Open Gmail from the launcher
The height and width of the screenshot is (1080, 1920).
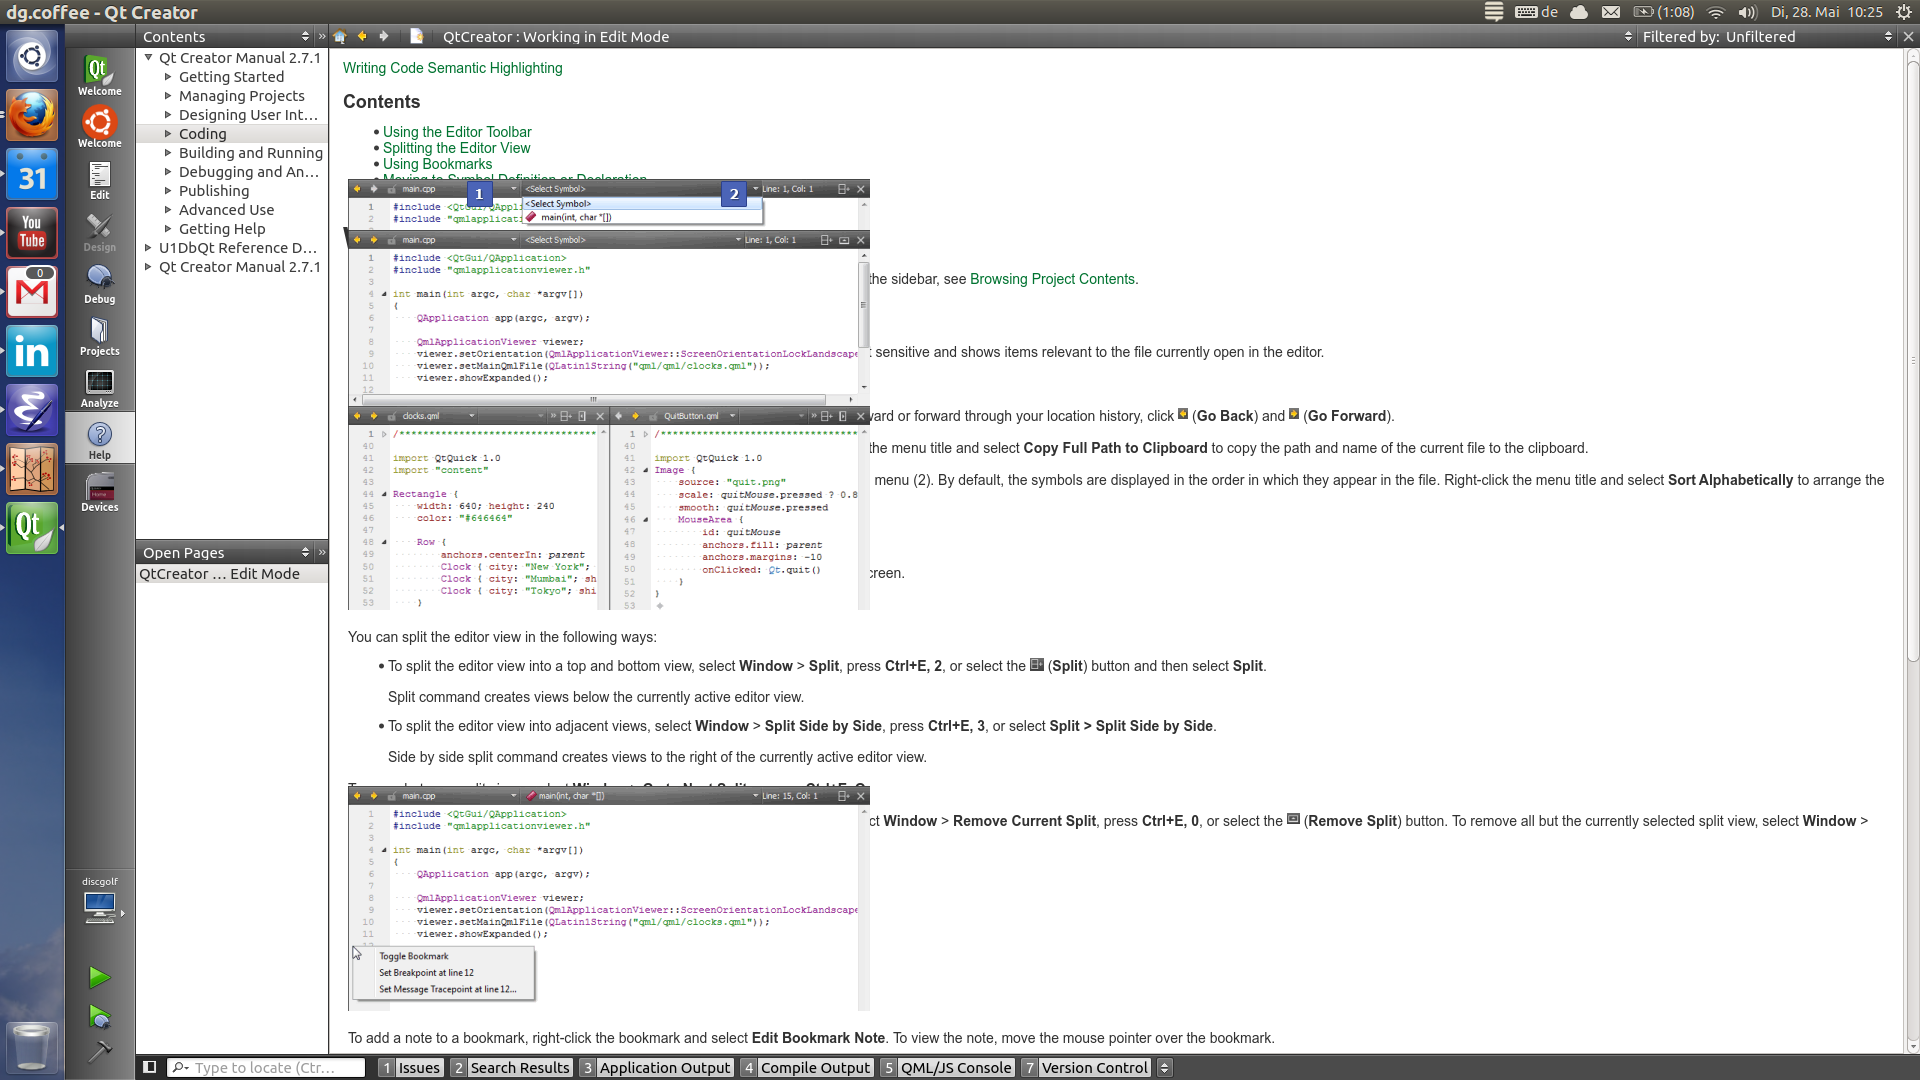(x=32, y=291)
